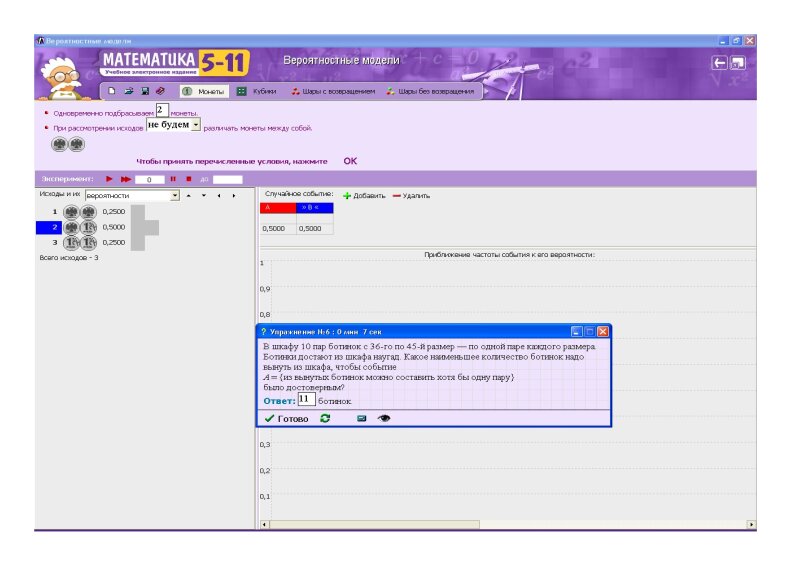Switch to the Кубики tab

pyautogui.click(x=257, y=91)
